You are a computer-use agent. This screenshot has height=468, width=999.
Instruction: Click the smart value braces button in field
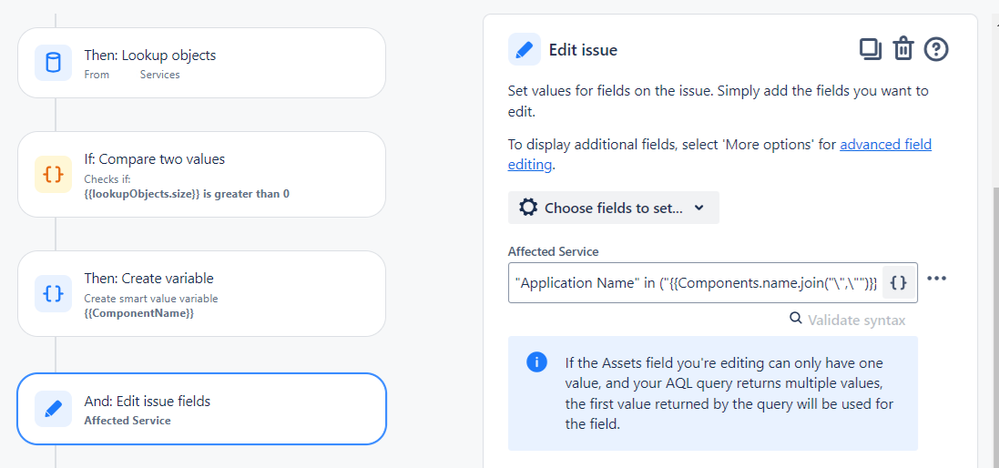[898, 283]
